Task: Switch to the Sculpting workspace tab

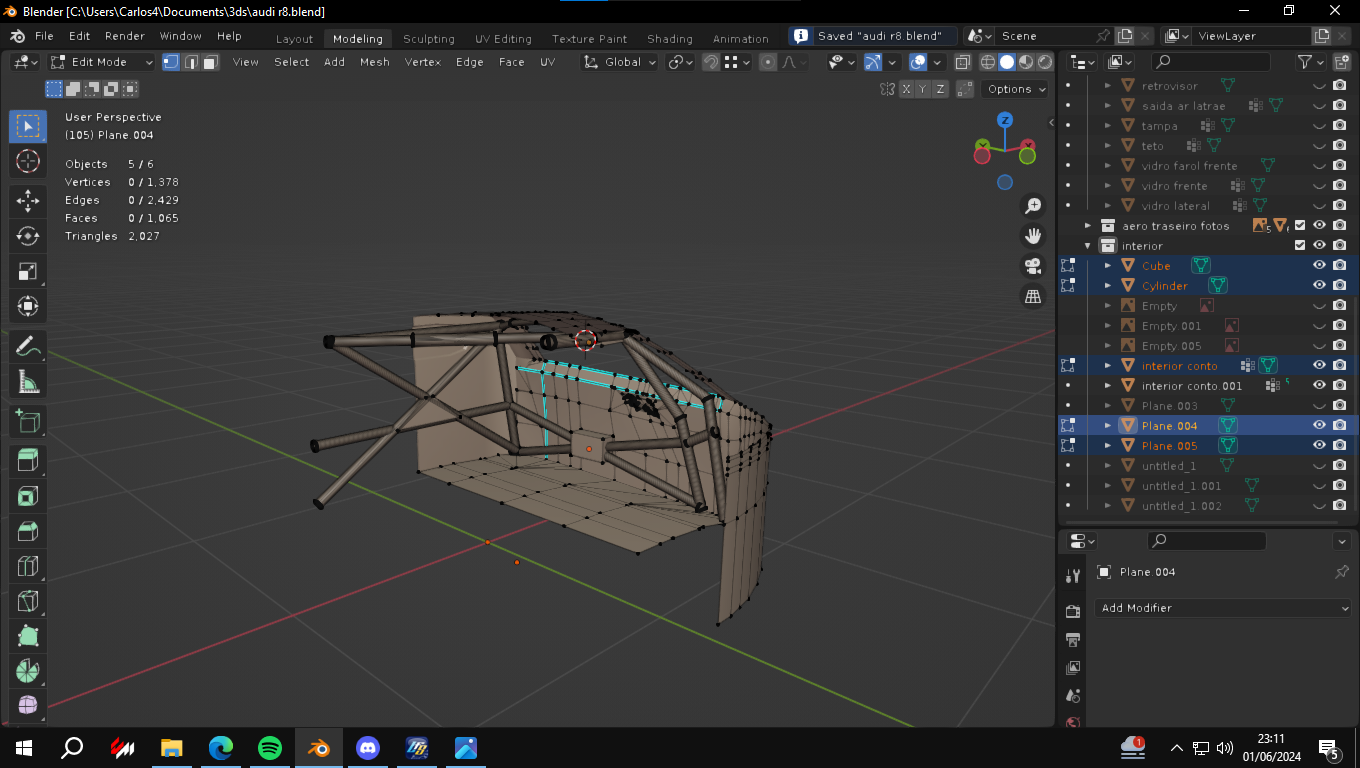Action: pyautogui.click(x=428, y=39)
